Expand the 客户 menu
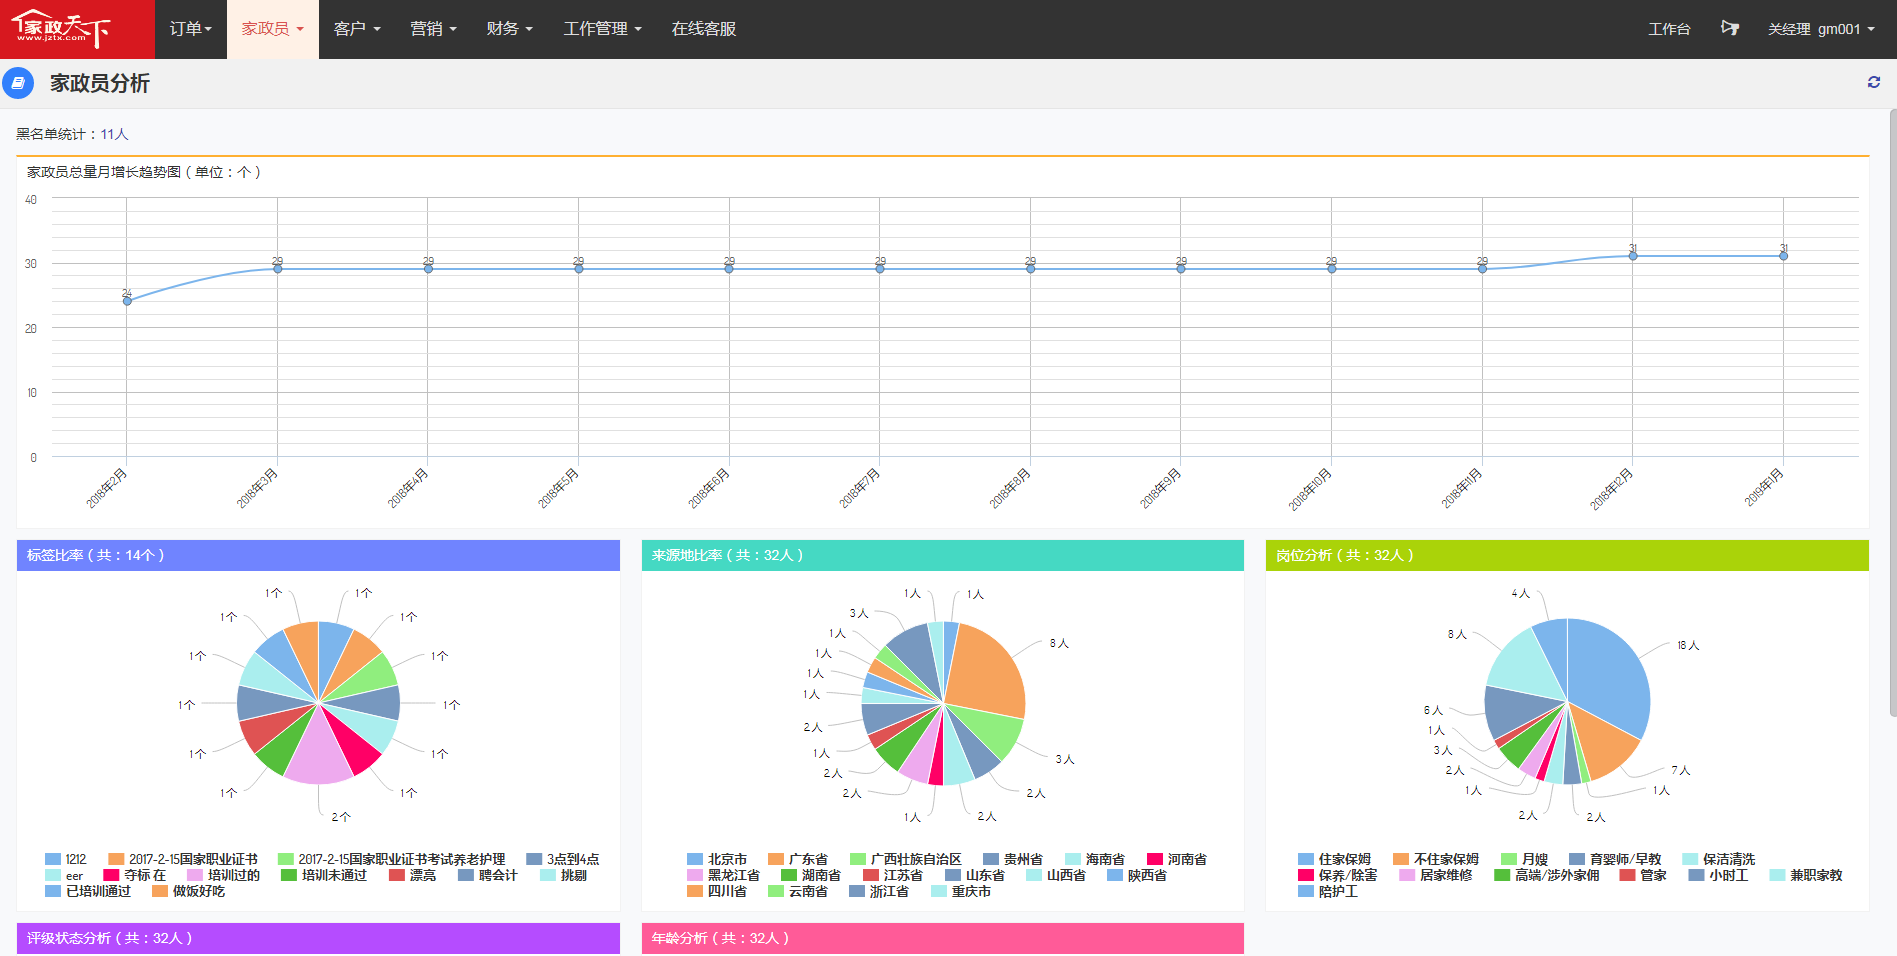 point(357,29)
